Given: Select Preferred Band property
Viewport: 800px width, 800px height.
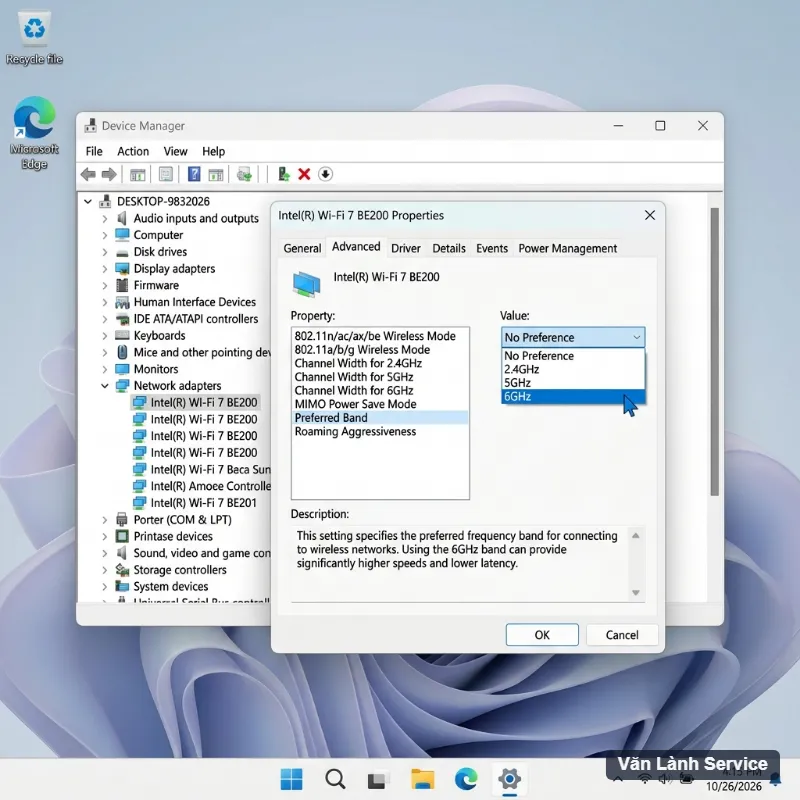Looking at the screenshot, I should pos(380,418).
